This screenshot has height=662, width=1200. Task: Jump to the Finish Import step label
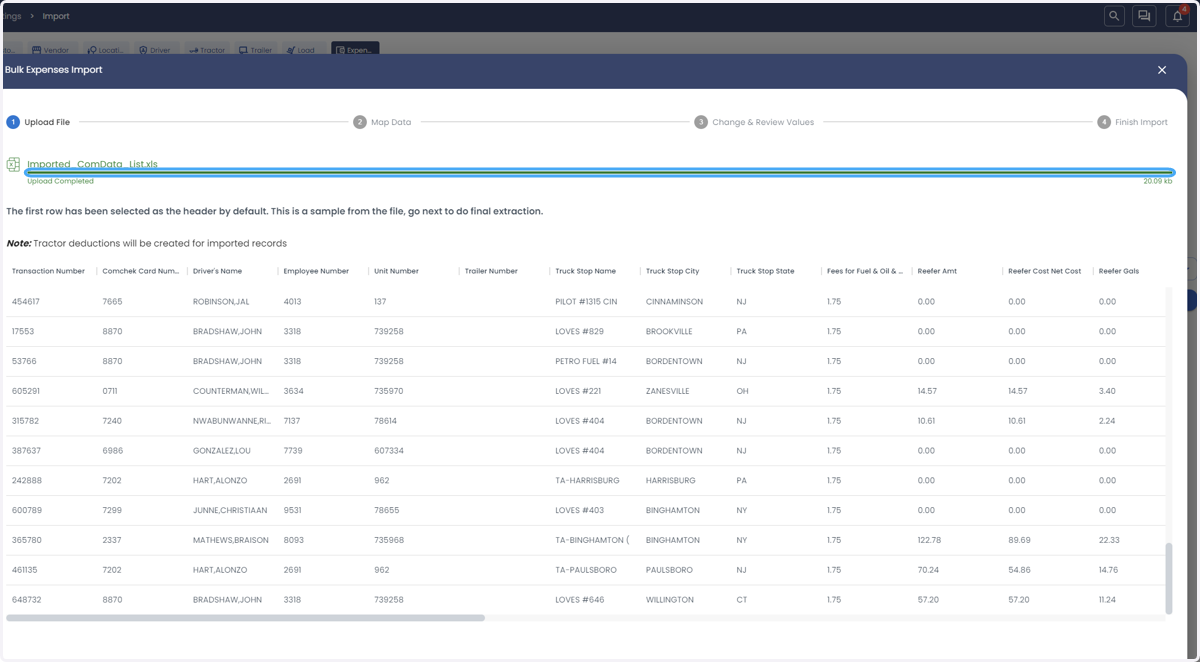[1141, 122]
